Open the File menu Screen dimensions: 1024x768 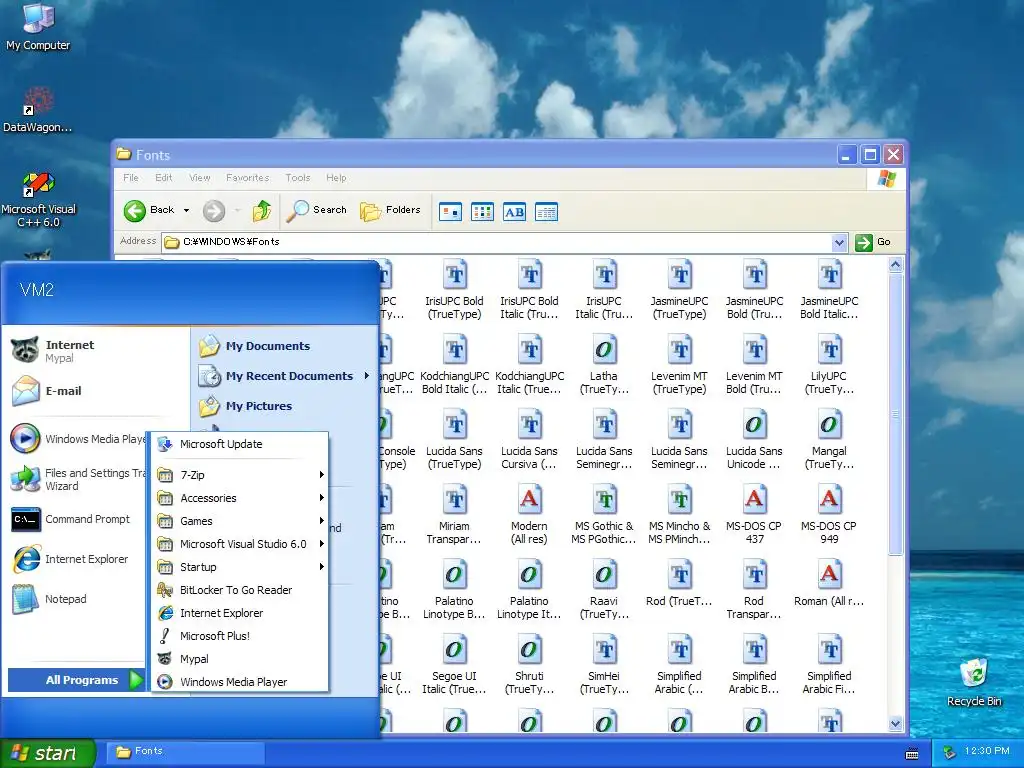point(131,178)
